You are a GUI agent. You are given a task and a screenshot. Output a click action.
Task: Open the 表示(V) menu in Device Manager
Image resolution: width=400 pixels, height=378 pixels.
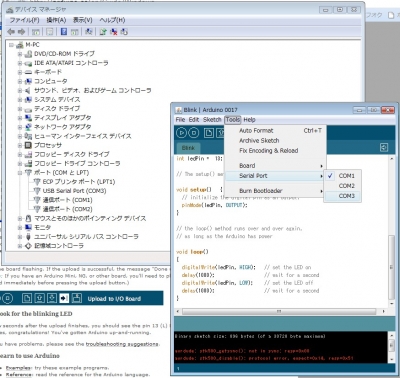[x=83, y=20]
